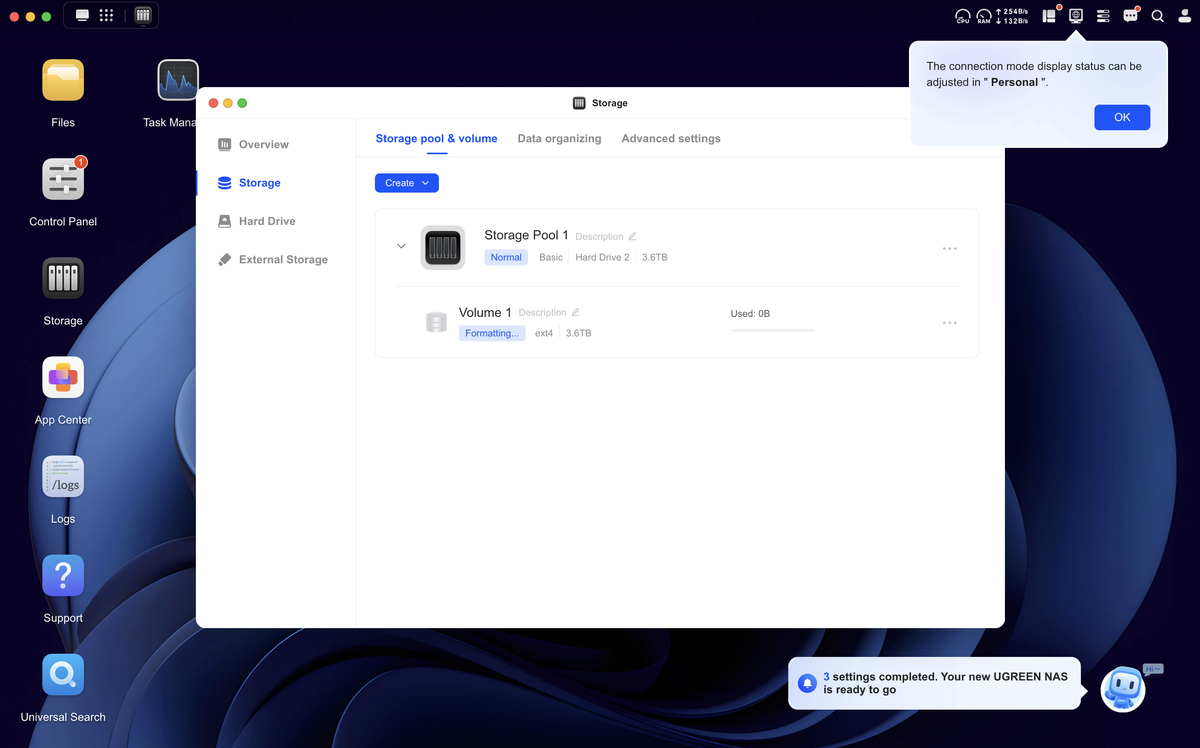This screenshot has width=1200, height=748.
Task: Select Hard Drive in sidebar
Action: pos(267,221)
